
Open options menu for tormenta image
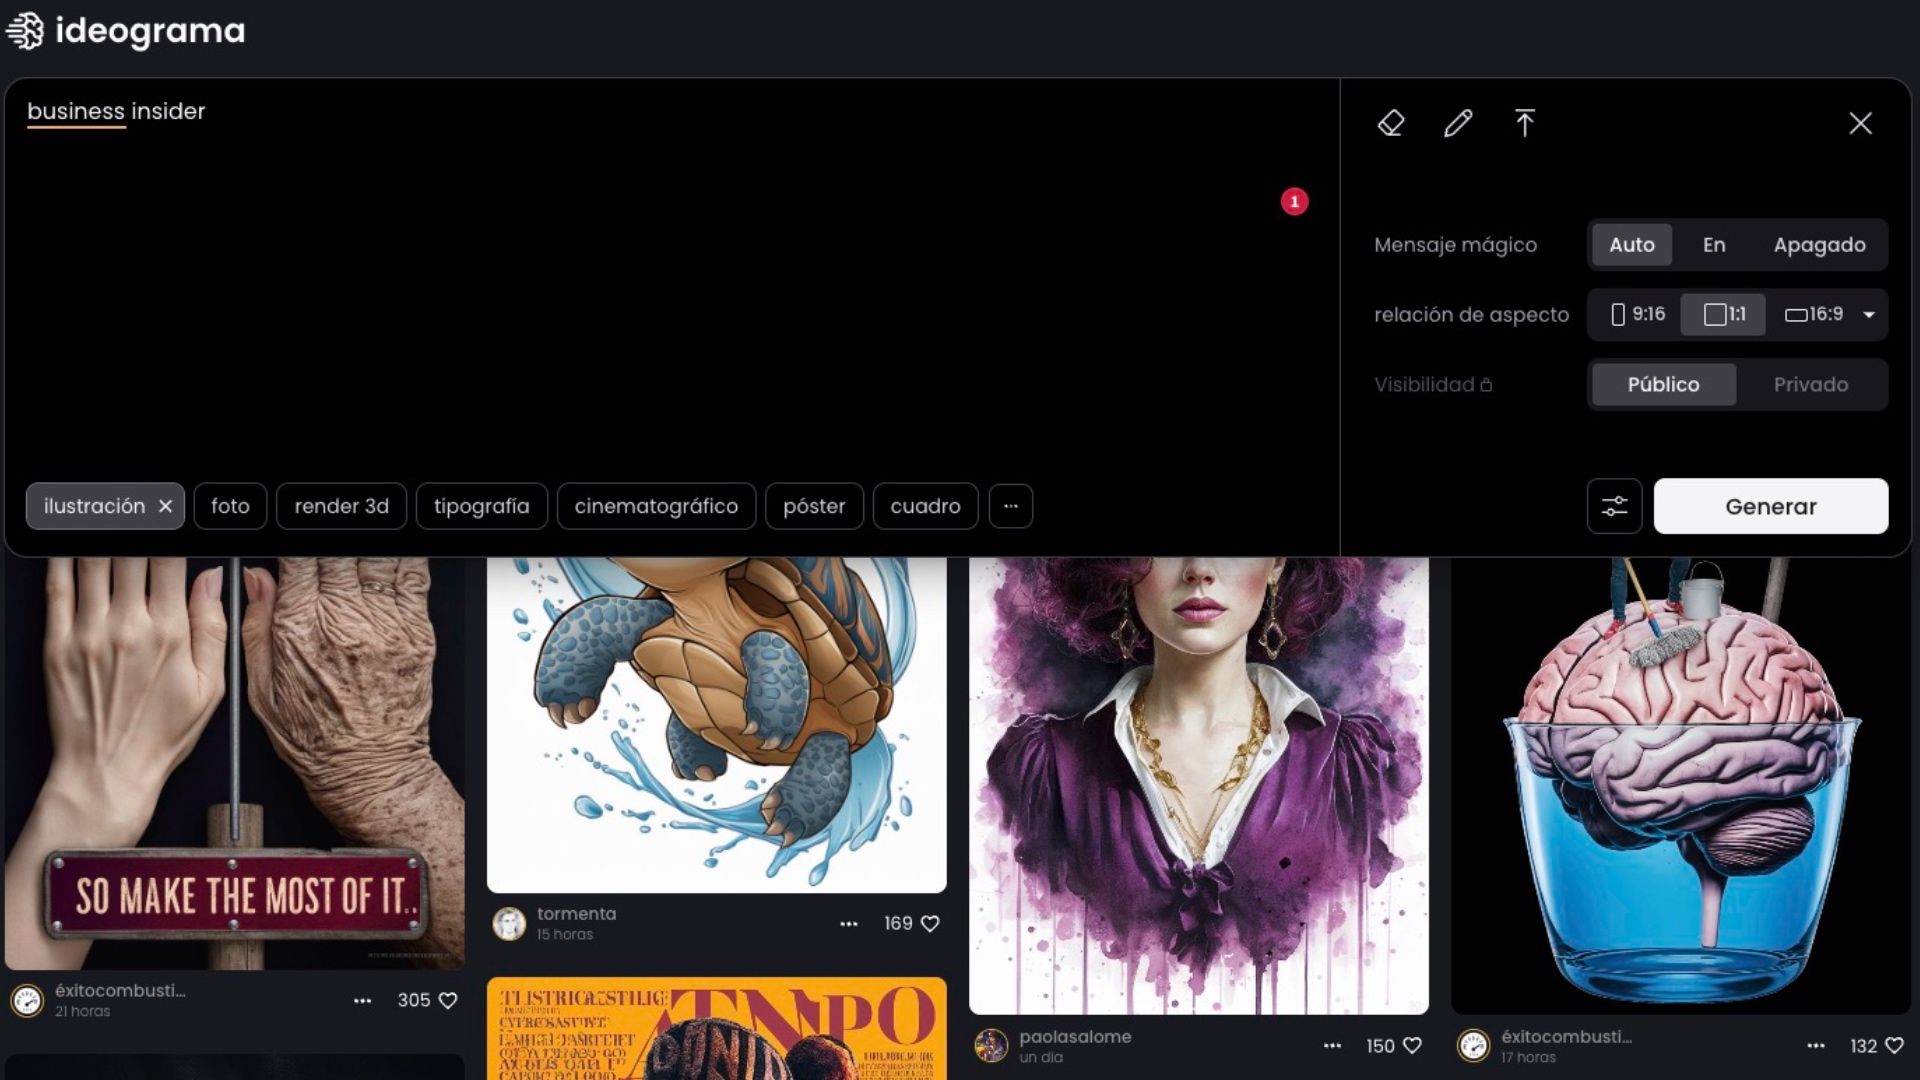click(x=849, y=923)
